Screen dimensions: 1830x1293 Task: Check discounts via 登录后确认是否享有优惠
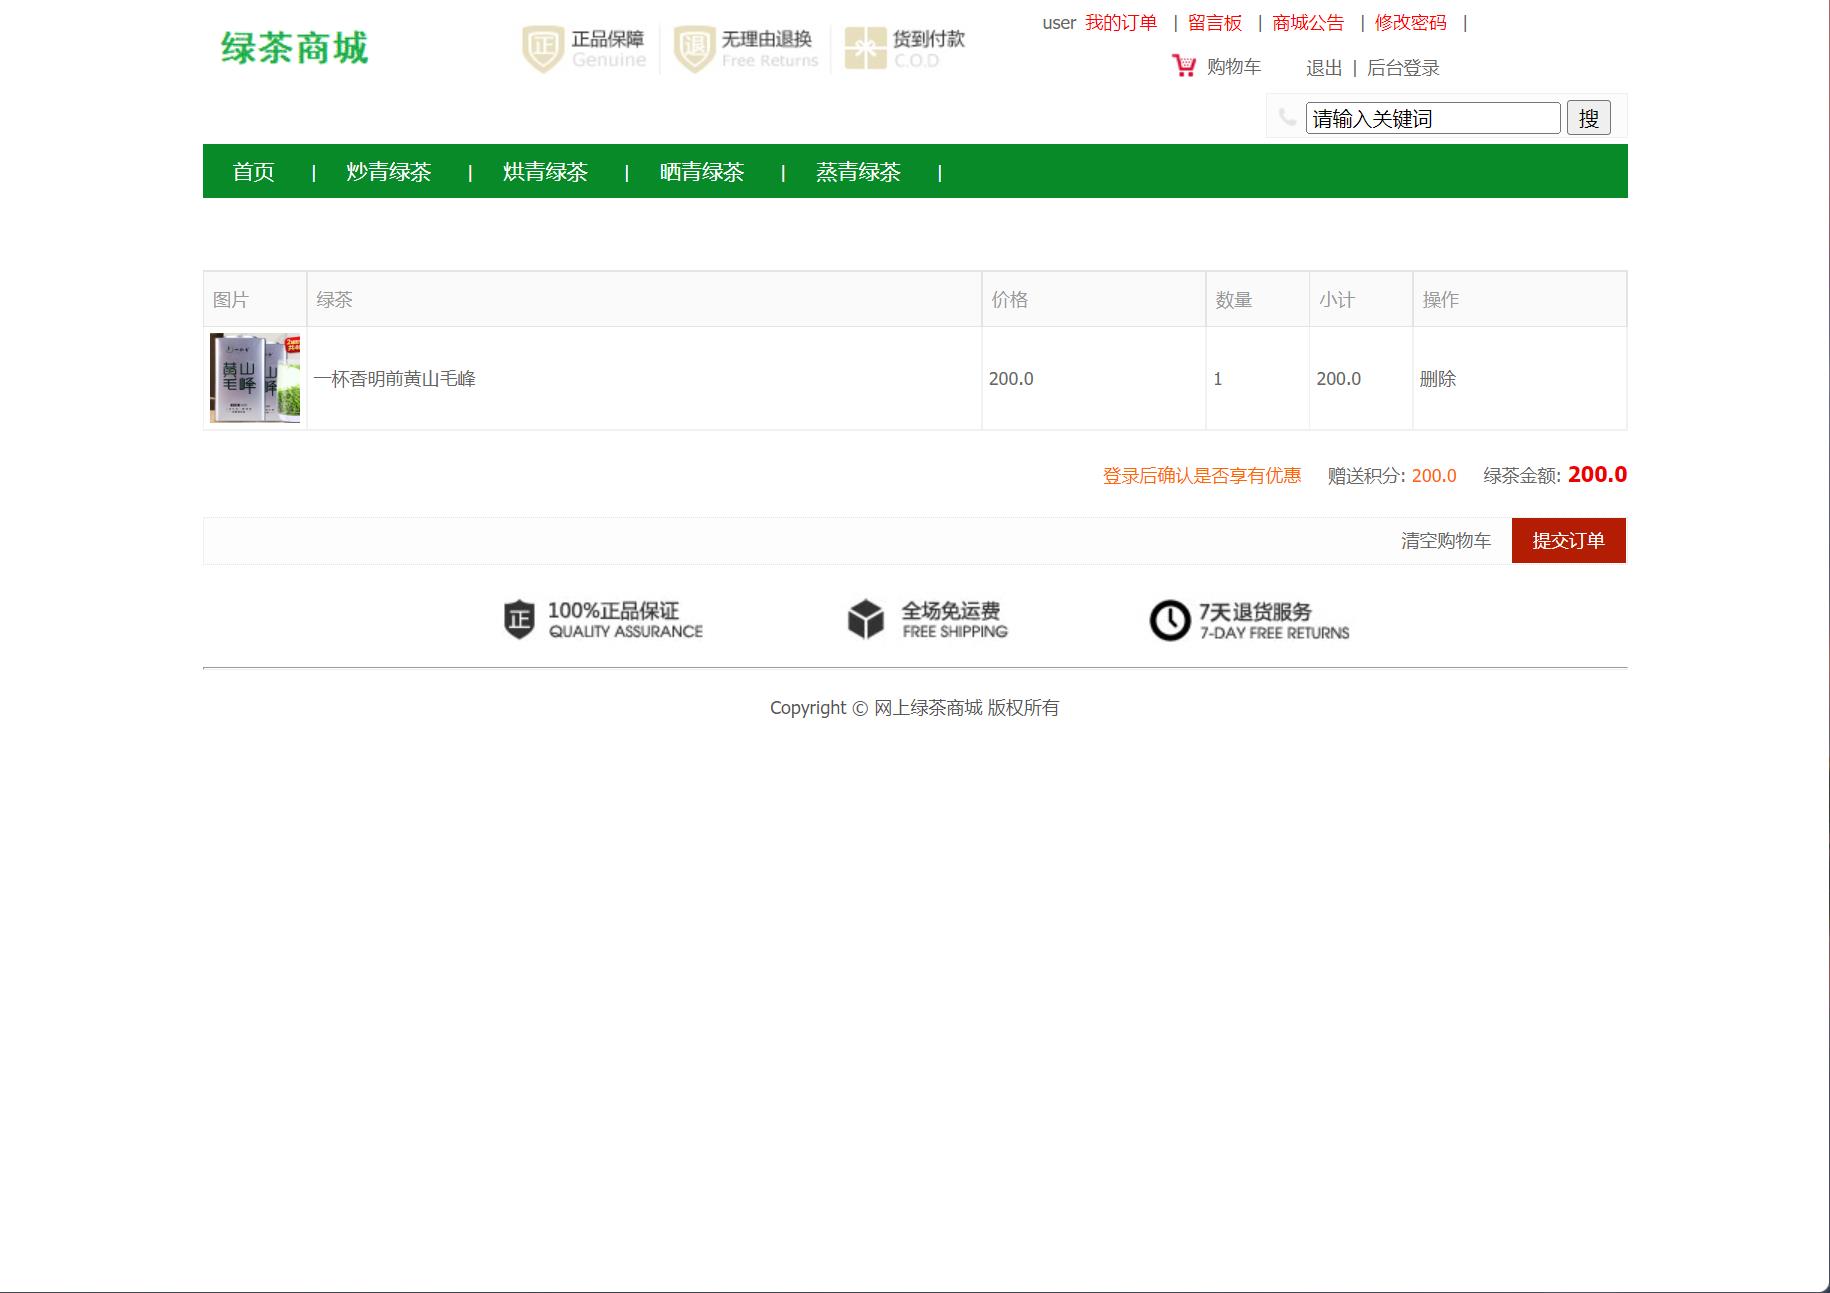(x=1201, y=476)
